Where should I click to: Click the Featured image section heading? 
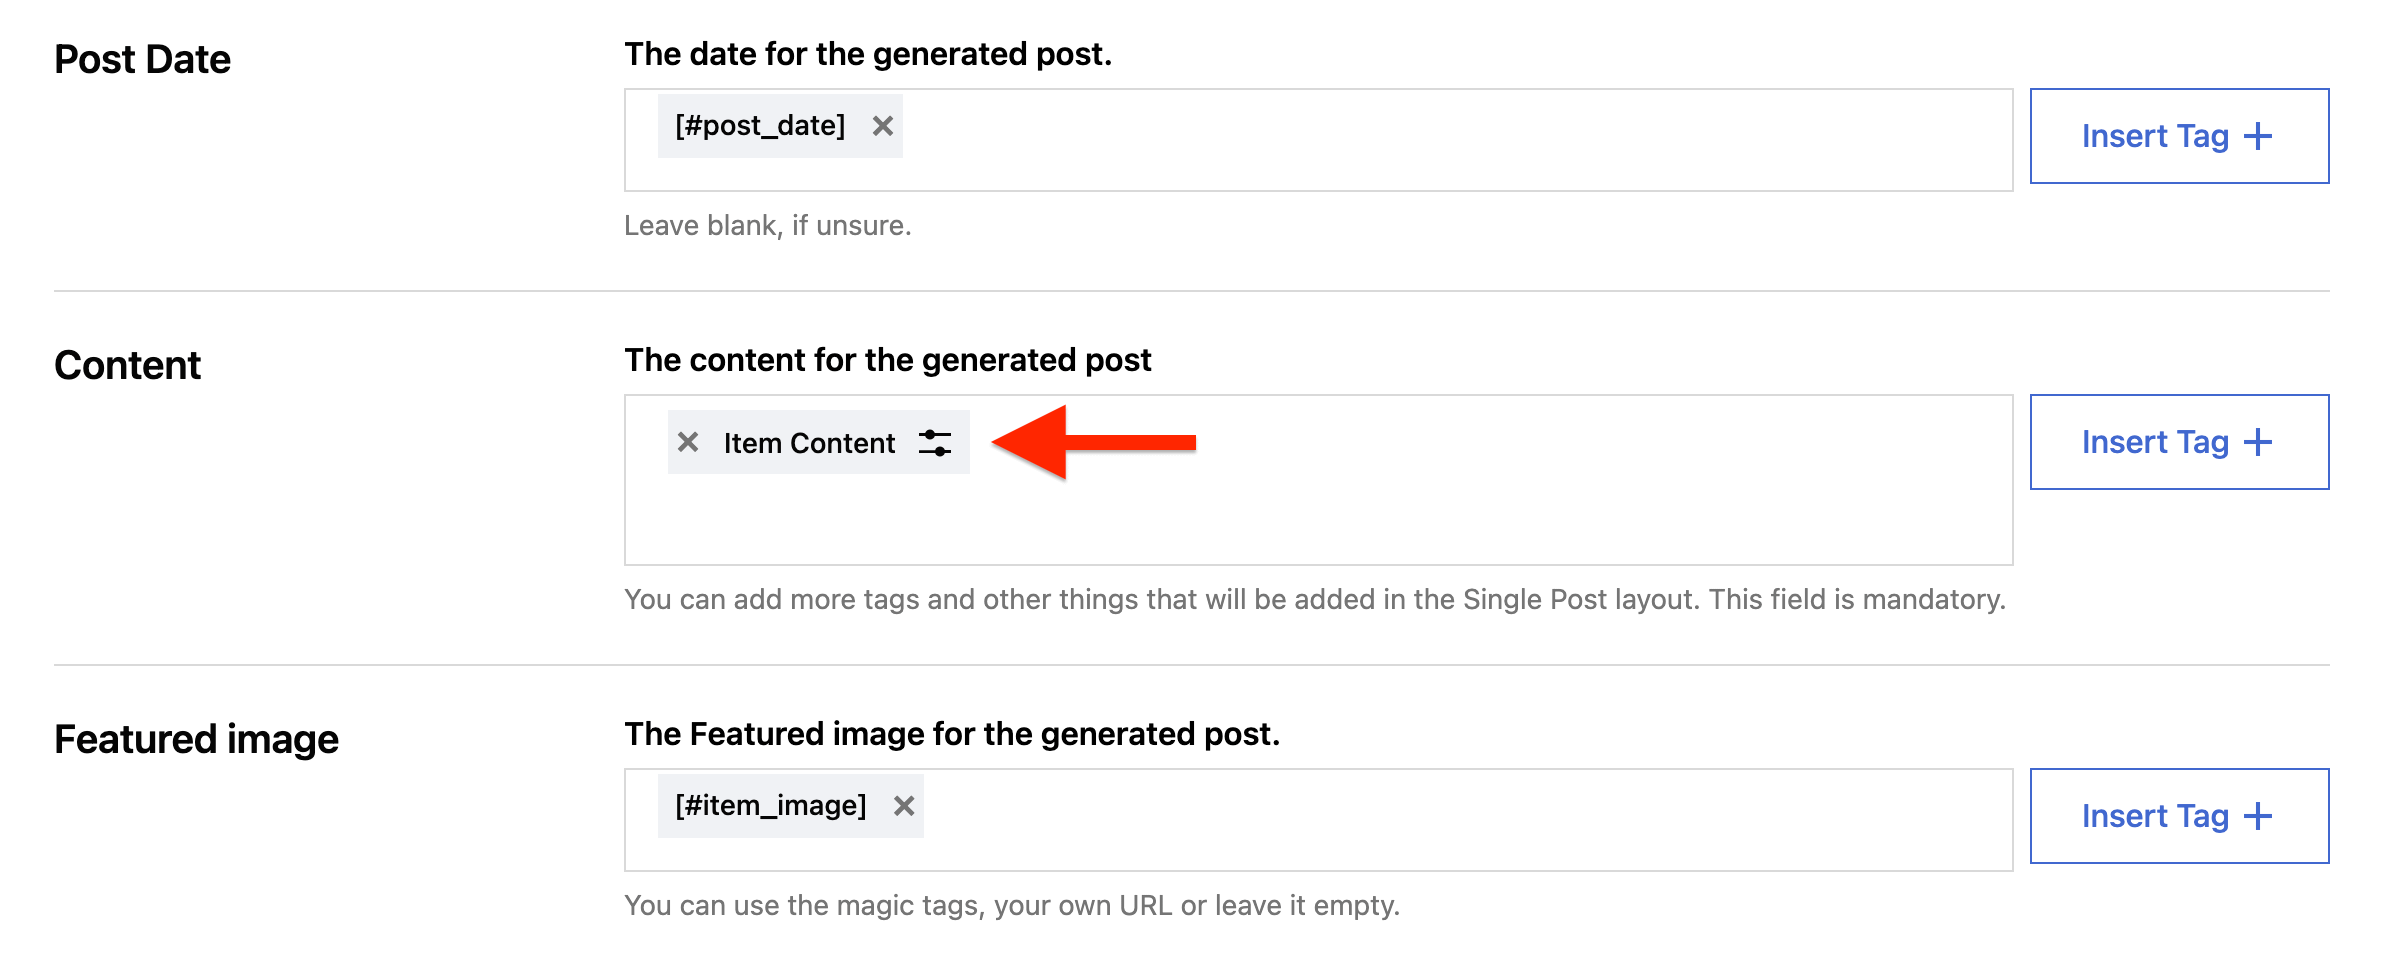196,740
